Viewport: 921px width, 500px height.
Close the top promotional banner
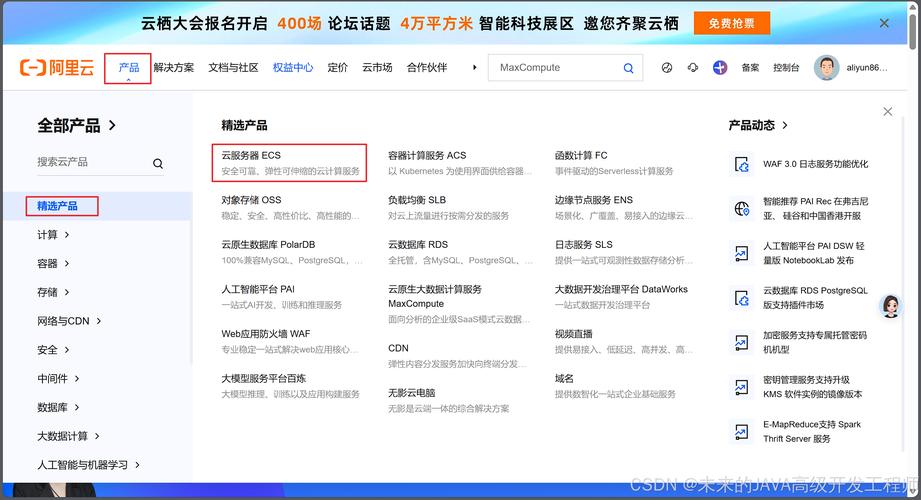click(x=884, y=24)
